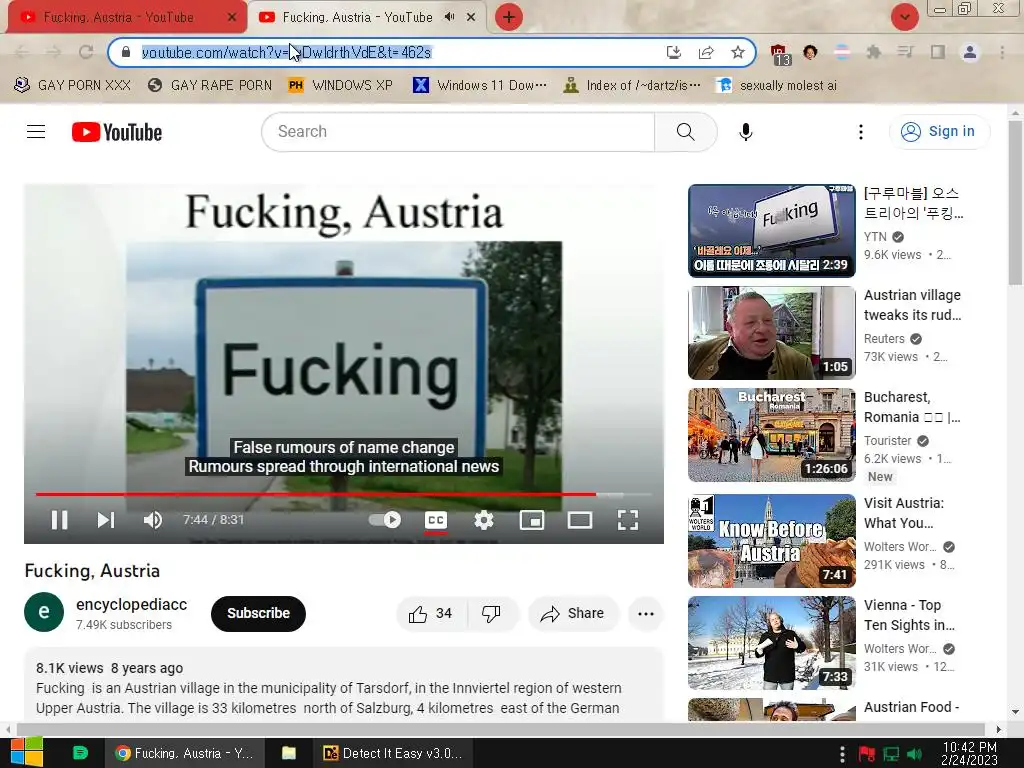Mute the tab using its speaker icon

[449, 17]
